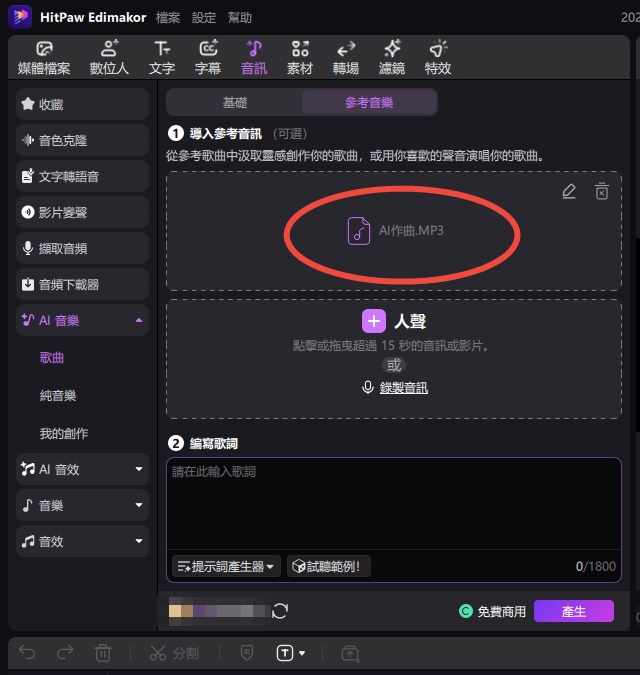The height and width of the screenshot is (675, 640).
Task: Open the 提示詞產生器 dropdown
Action: pos(226,566)
